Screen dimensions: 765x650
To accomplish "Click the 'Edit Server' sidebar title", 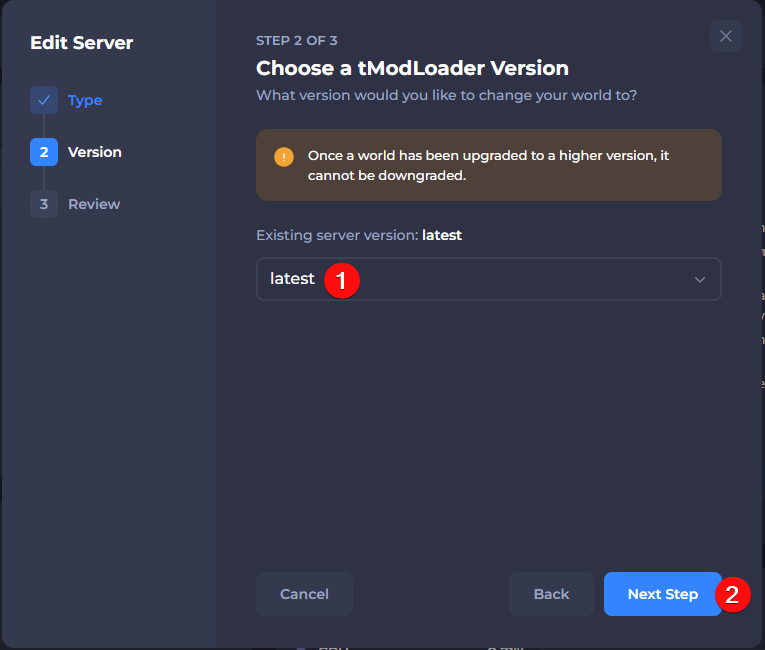I will [81, 43].
